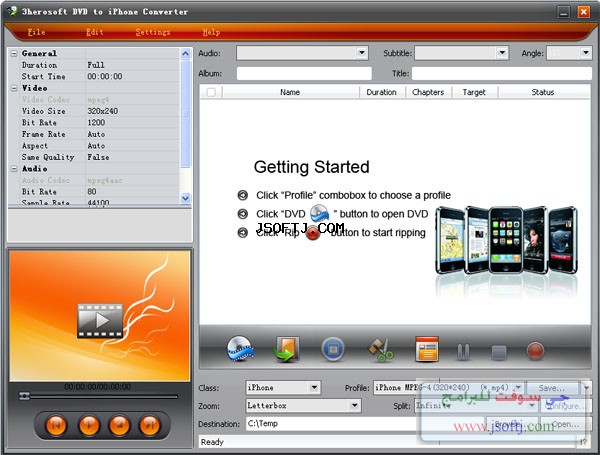Click the playback seek slider handle
The height and width of the screenshot is (455, 600).
(24, 396)
